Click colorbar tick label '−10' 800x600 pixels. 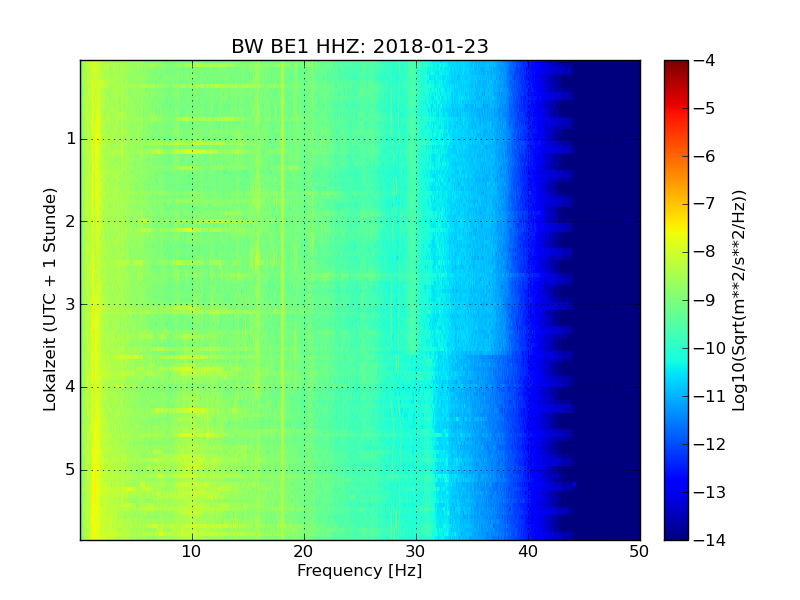click(x=710, y=348)
